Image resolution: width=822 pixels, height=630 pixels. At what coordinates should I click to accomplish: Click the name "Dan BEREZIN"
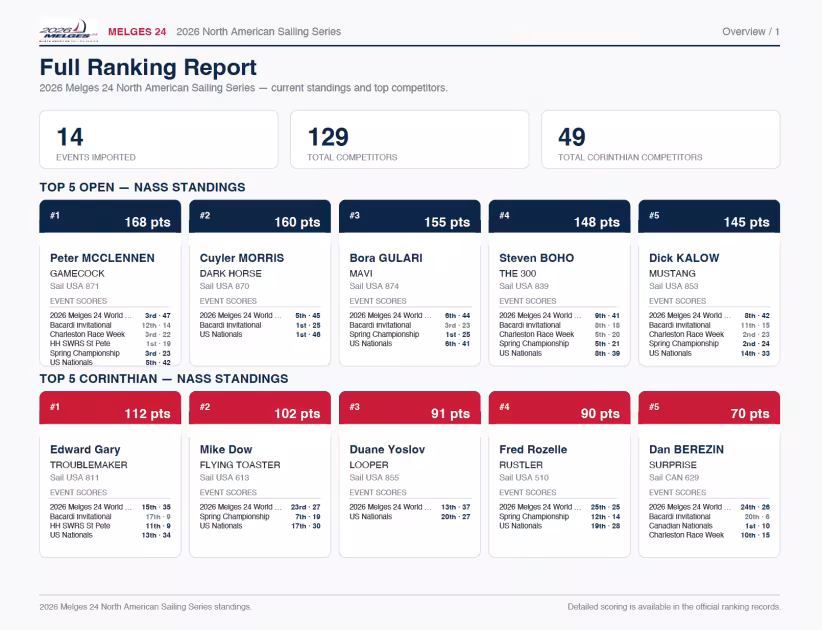[686, 449]
